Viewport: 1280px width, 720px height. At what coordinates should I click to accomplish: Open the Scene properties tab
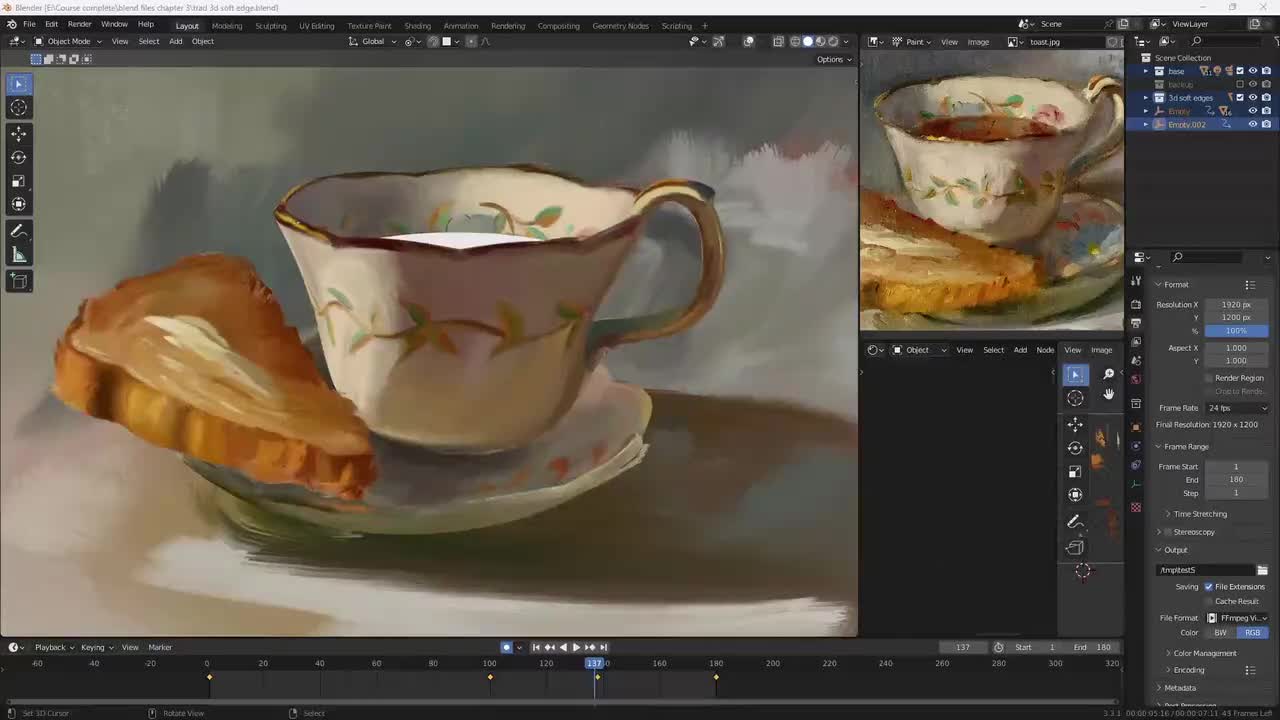1135,361
